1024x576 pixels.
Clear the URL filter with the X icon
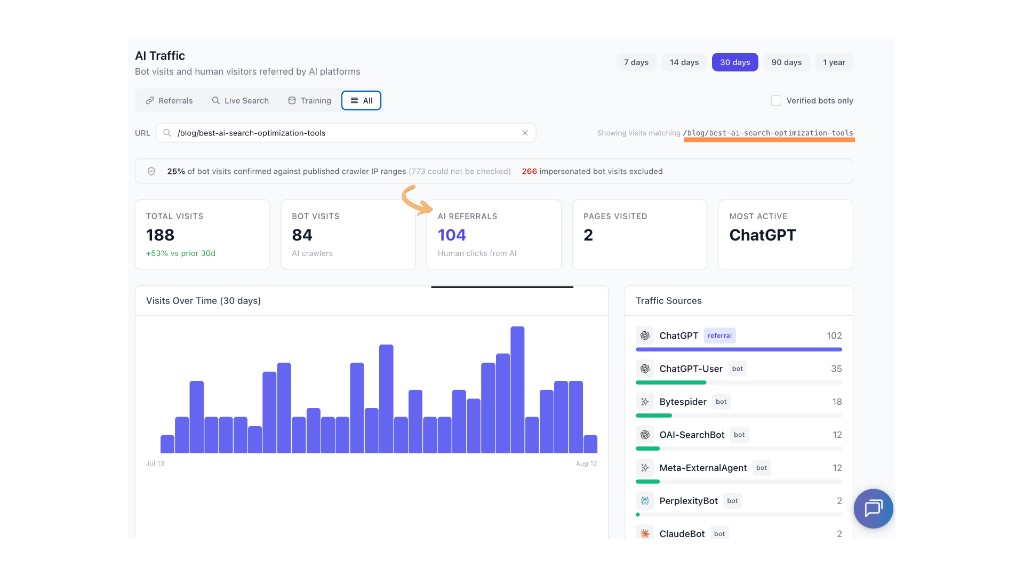point(525,133)
